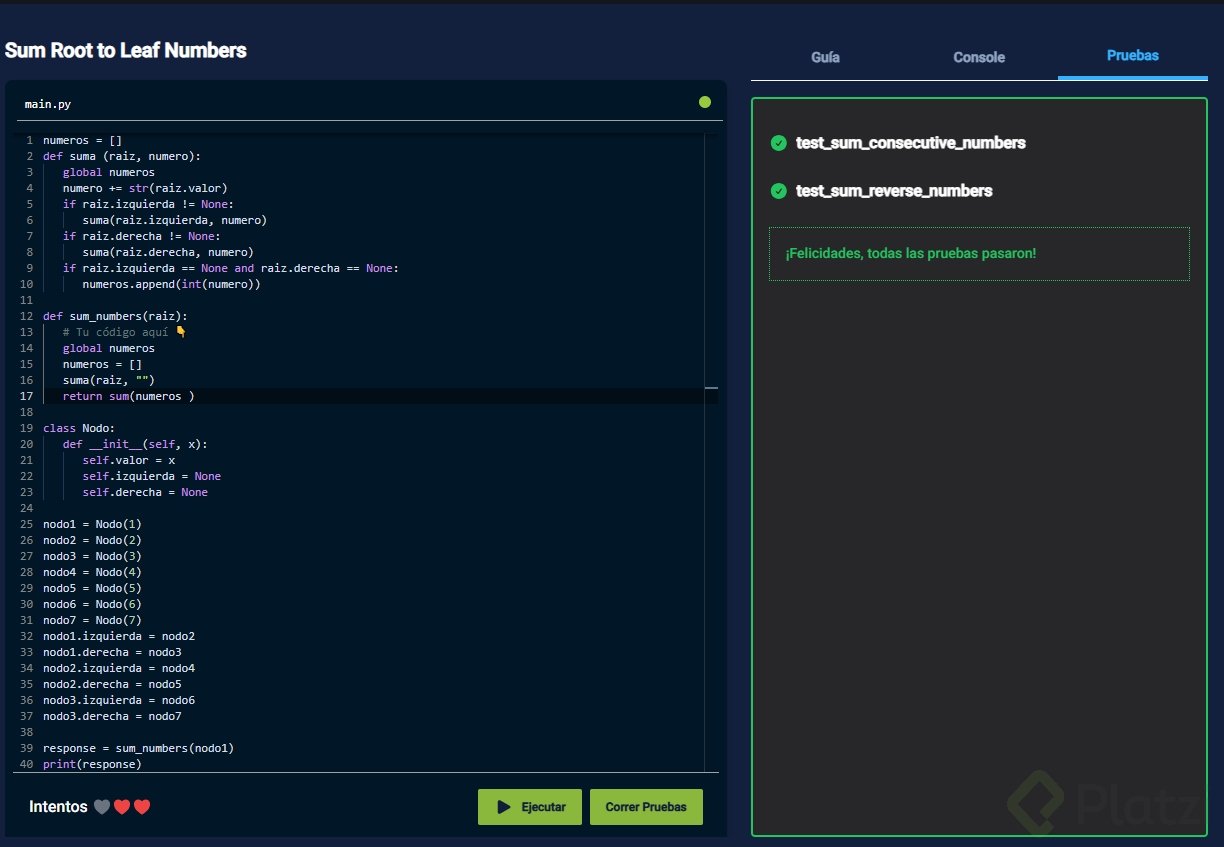
Task: Click the '# Tu código aquí' comment
Action: click(x=125, y=332)
